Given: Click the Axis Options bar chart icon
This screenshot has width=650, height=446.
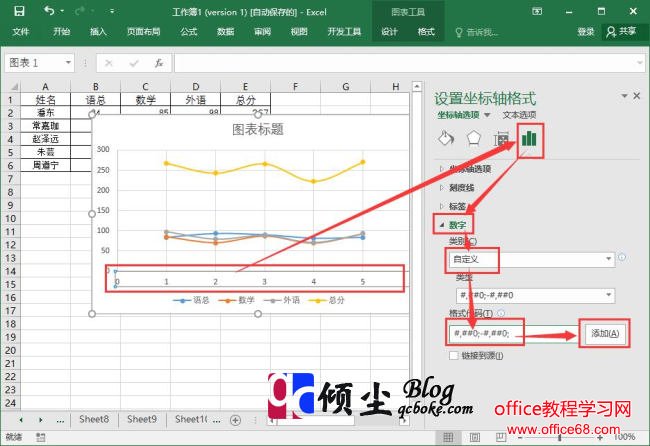Looking at the screenshot, I should pos(529,138).
